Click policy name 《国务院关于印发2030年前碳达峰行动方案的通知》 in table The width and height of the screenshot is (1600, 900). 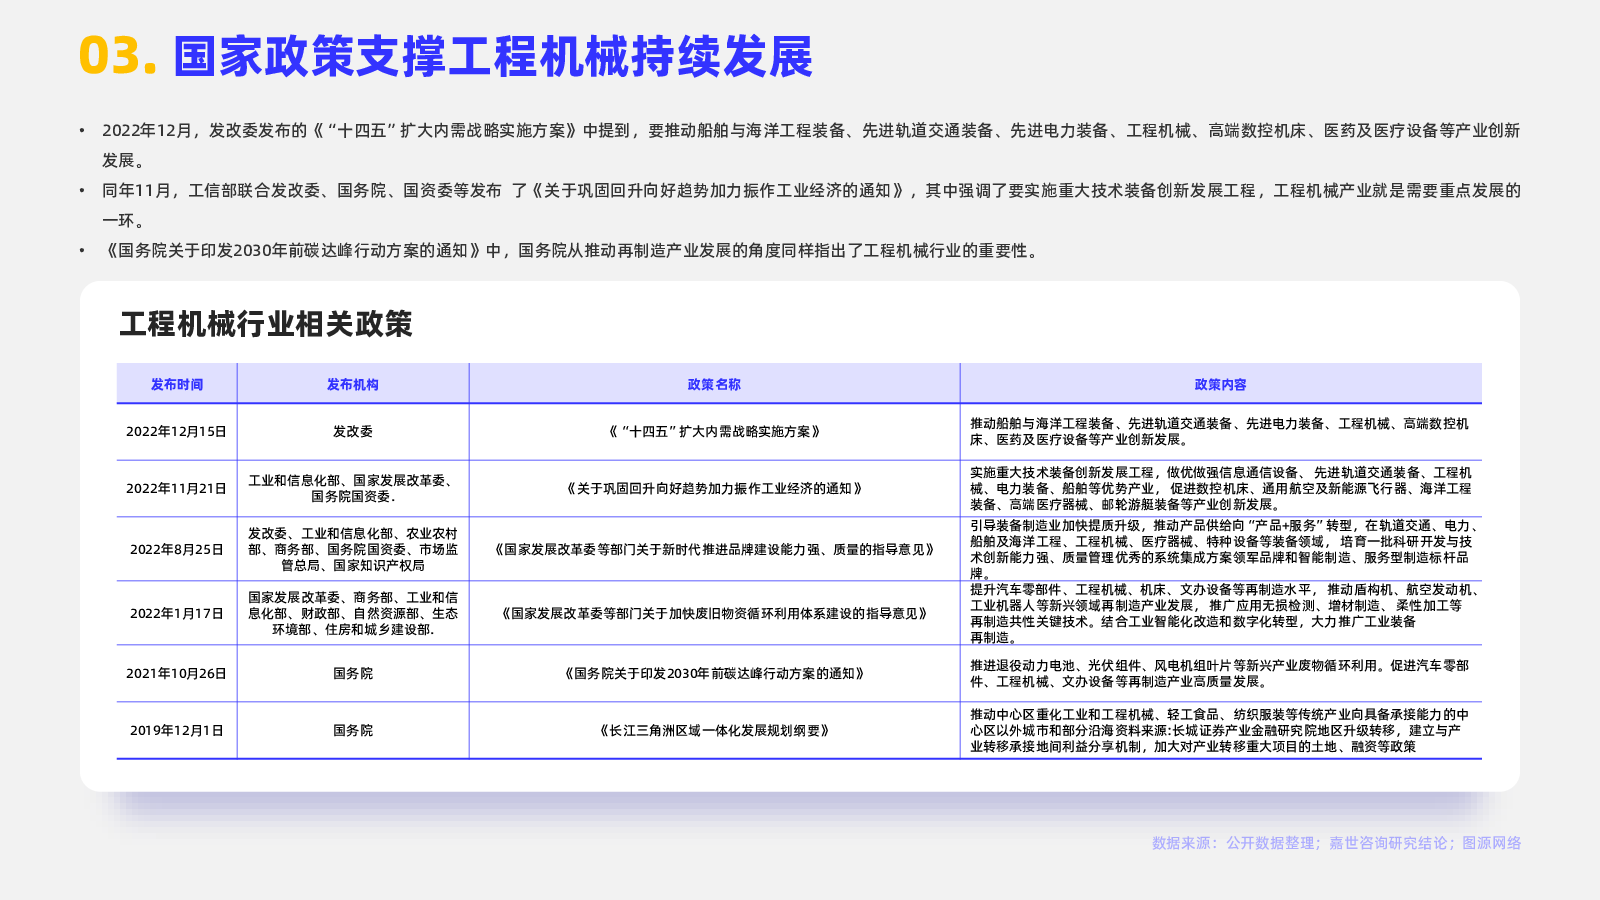pyautogui.click(x=714, y=674)
